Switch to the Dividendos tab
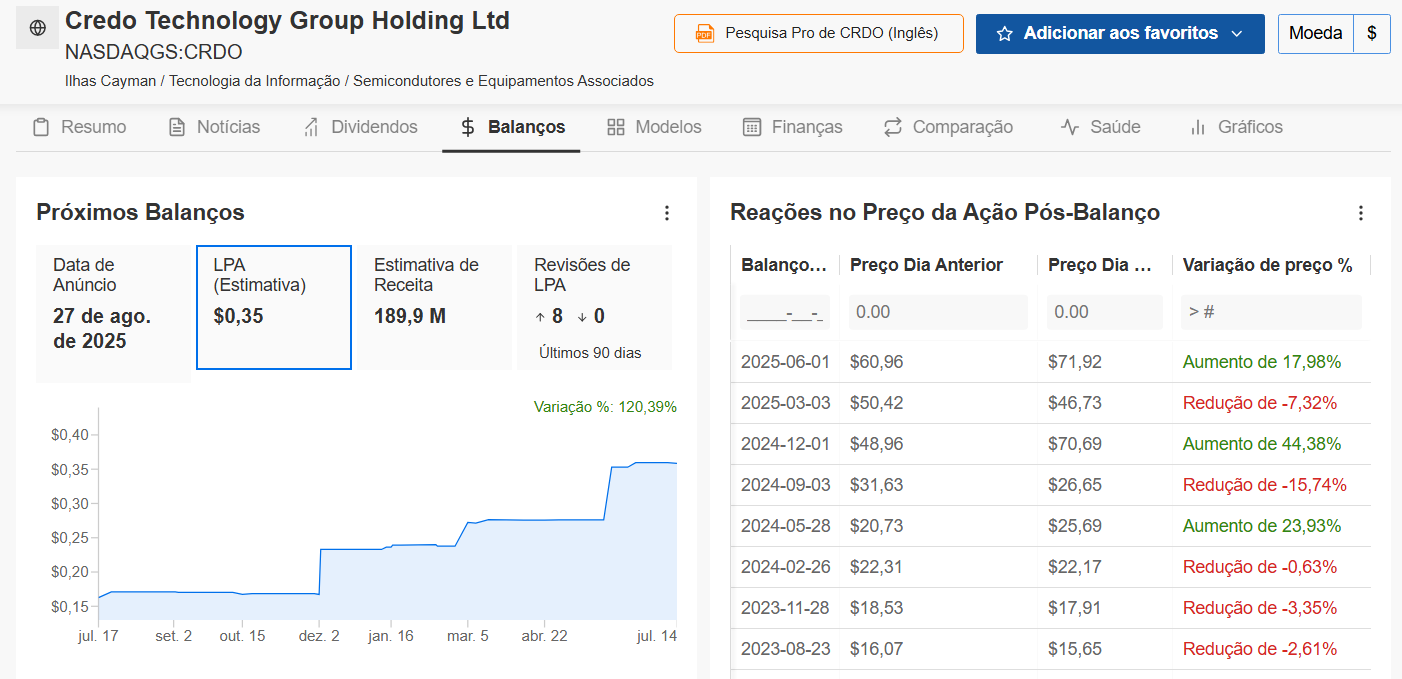 pos(360,127)
